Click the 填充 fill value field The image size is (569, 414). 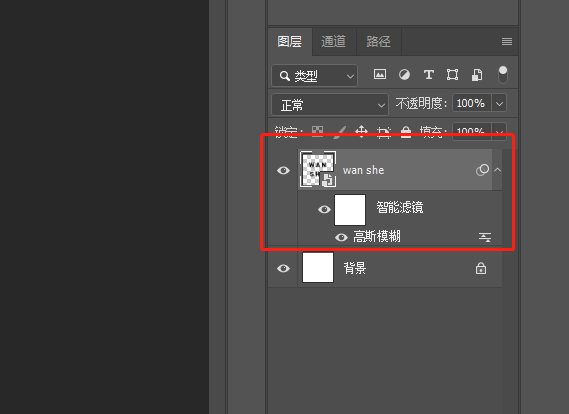[x=471, y=131]
